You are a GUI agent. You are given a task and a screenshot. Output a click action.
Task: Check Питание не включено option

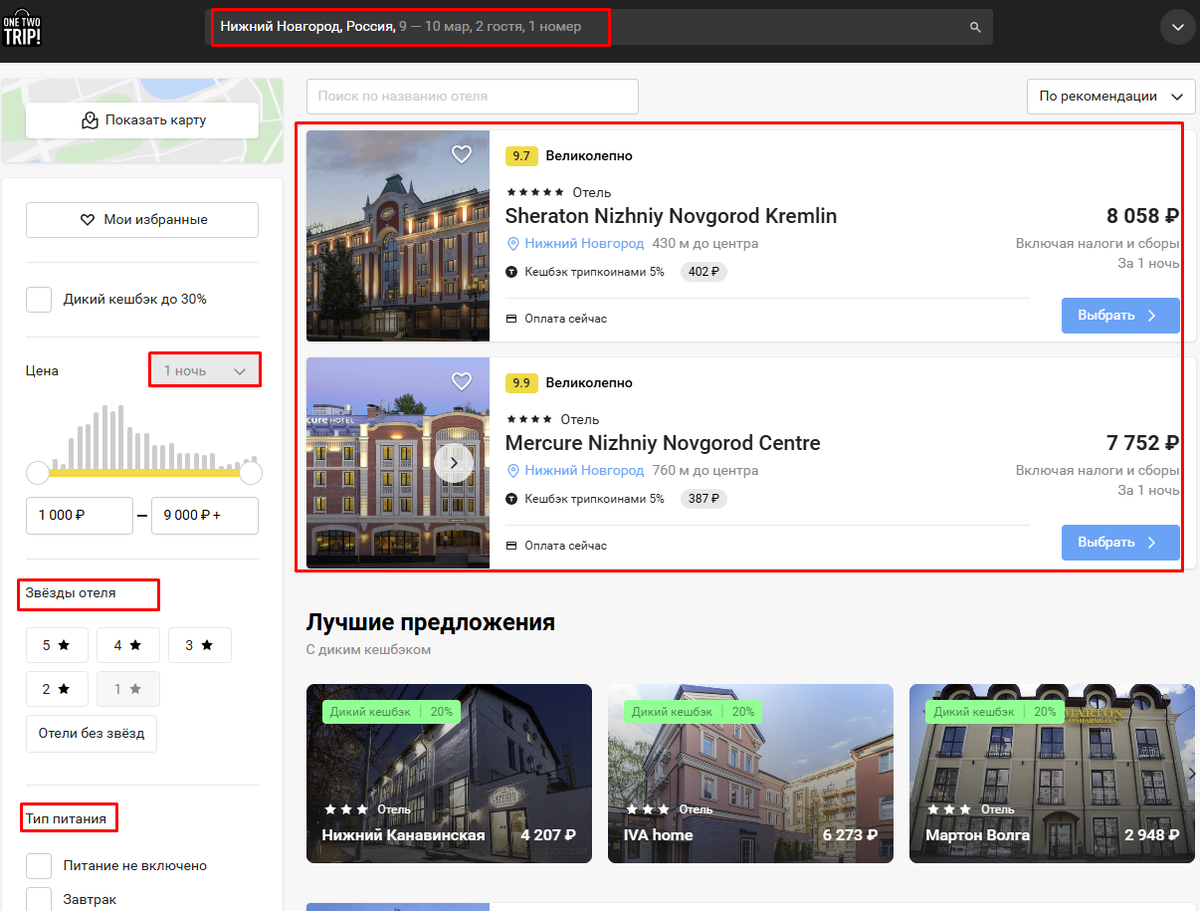pos(39,866)
